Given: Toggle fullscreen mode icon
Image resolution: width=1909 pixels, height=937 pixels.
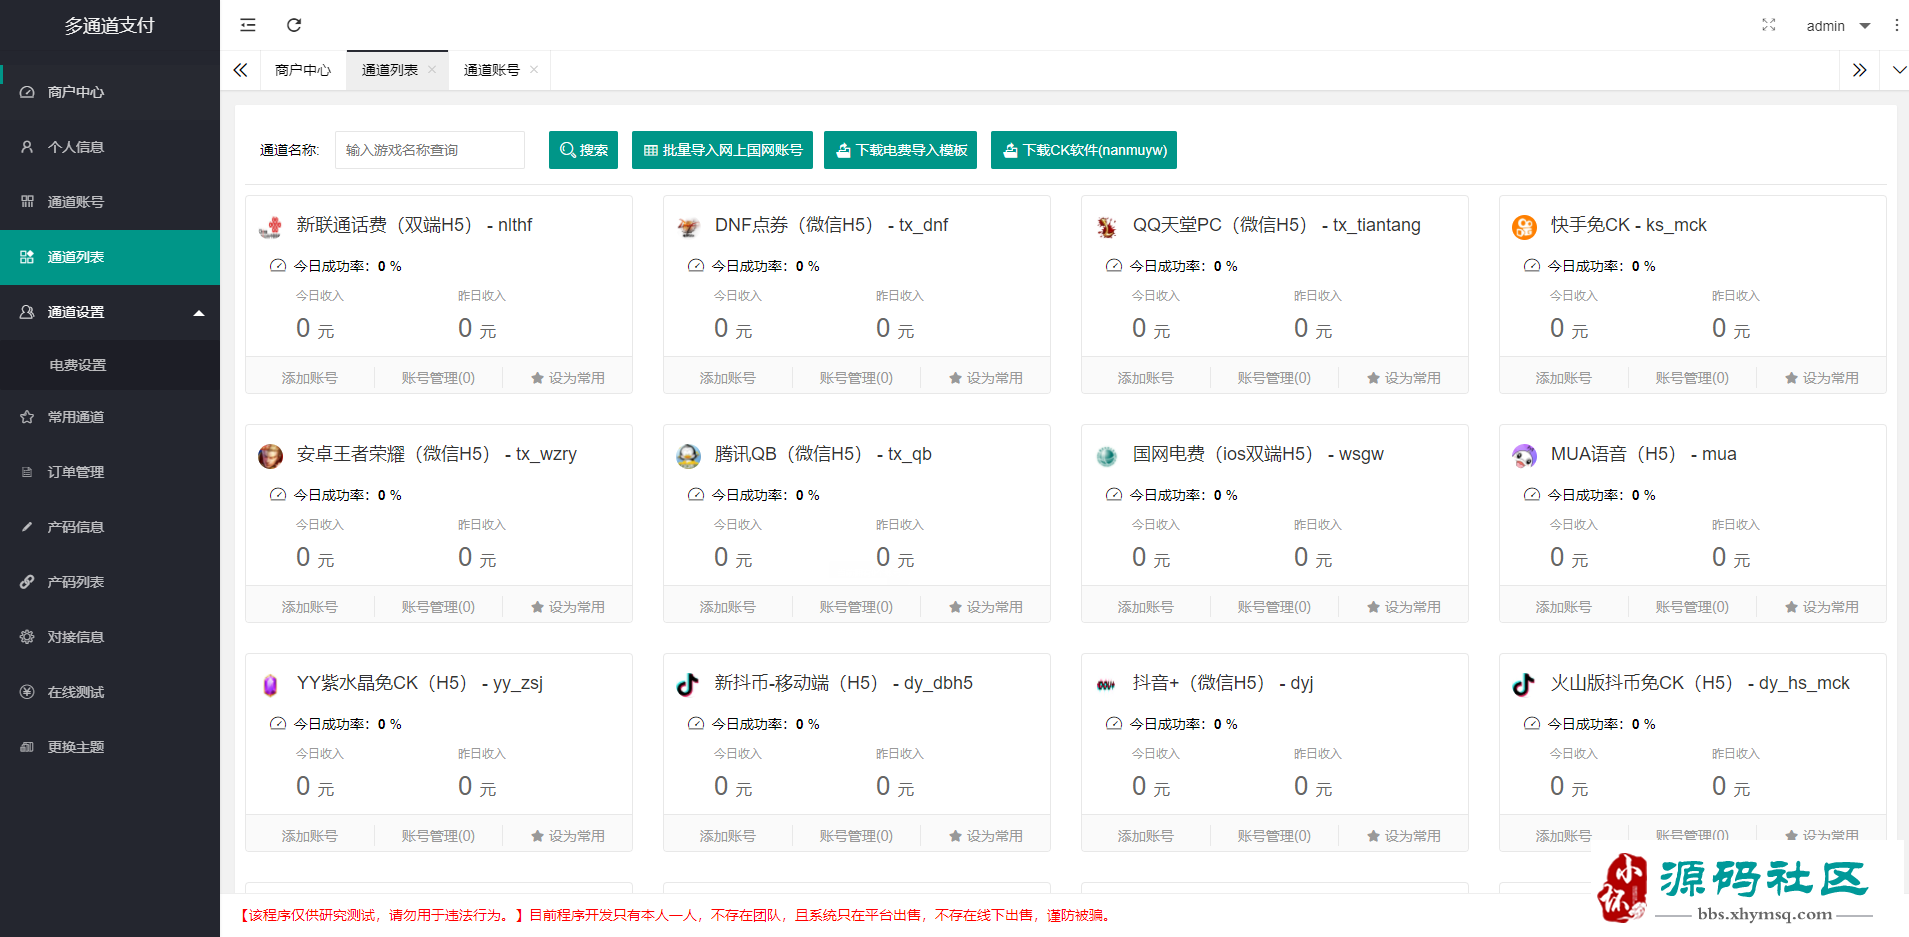Looking at the screenshot, I should tap(1768, 25).
